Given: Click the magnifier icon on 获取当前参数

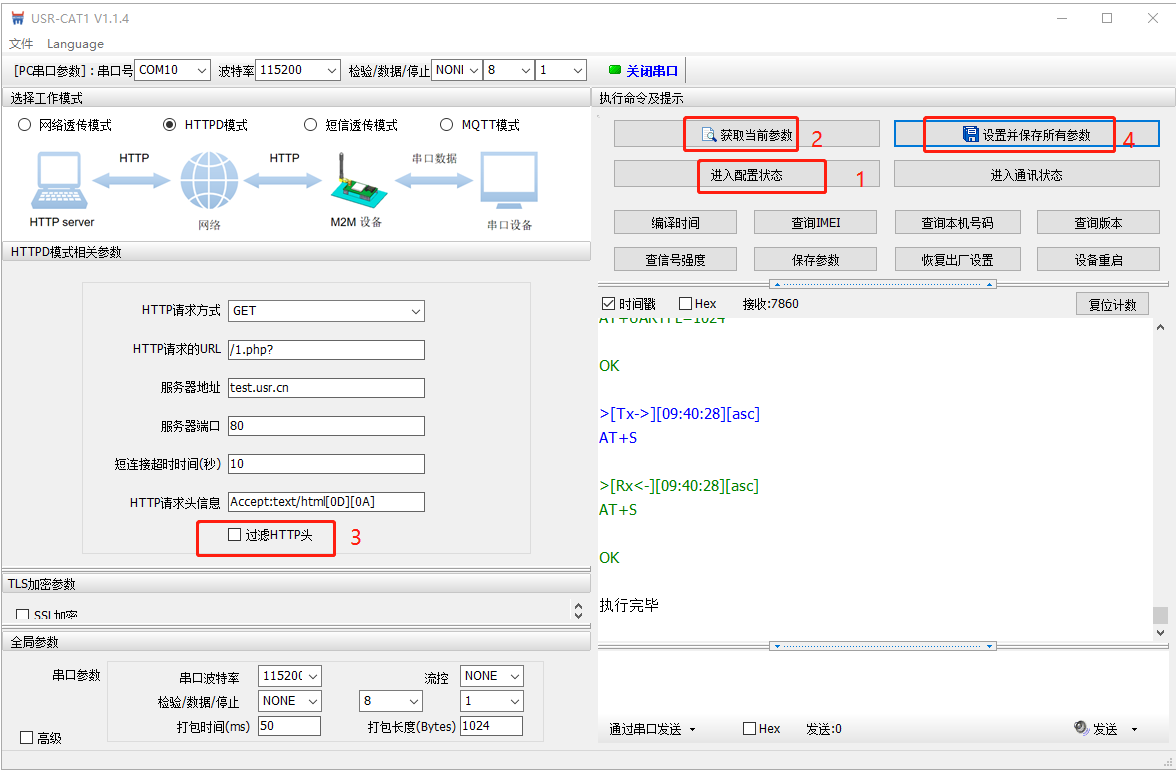Looking at the screenshot, I should pos(708,134).
